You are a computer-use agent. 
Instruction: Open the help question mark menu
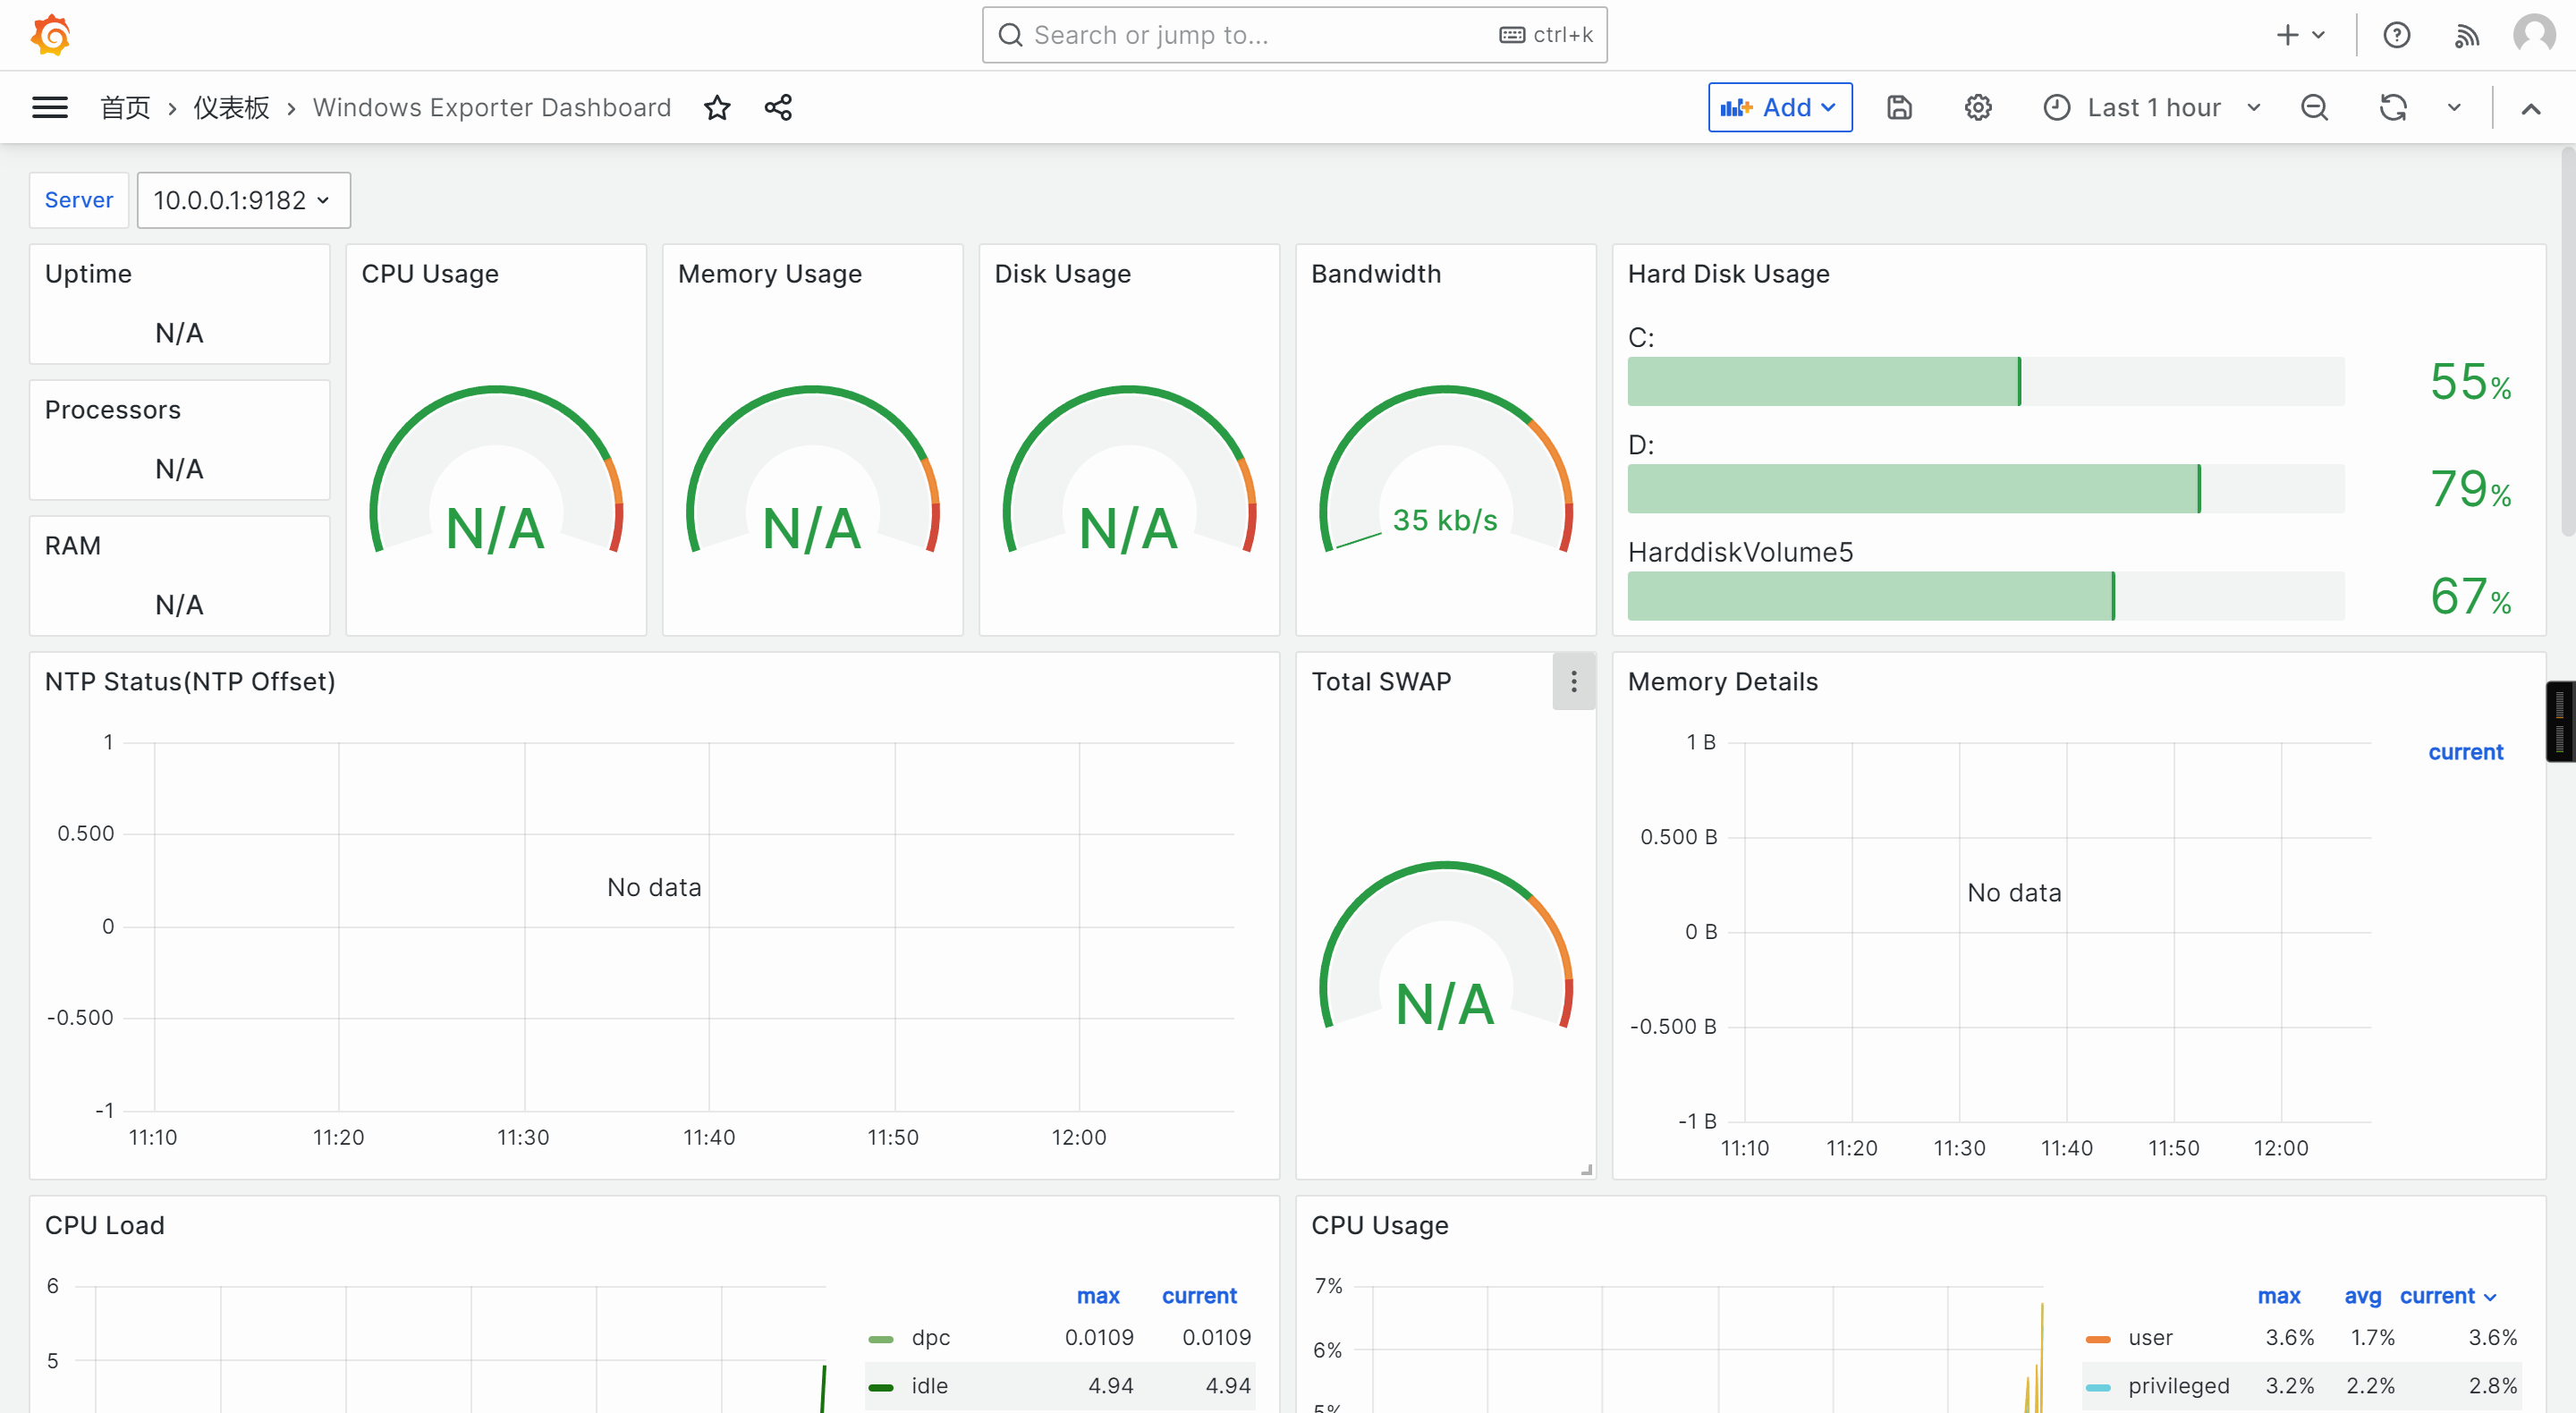click(x=2396, y=35)
